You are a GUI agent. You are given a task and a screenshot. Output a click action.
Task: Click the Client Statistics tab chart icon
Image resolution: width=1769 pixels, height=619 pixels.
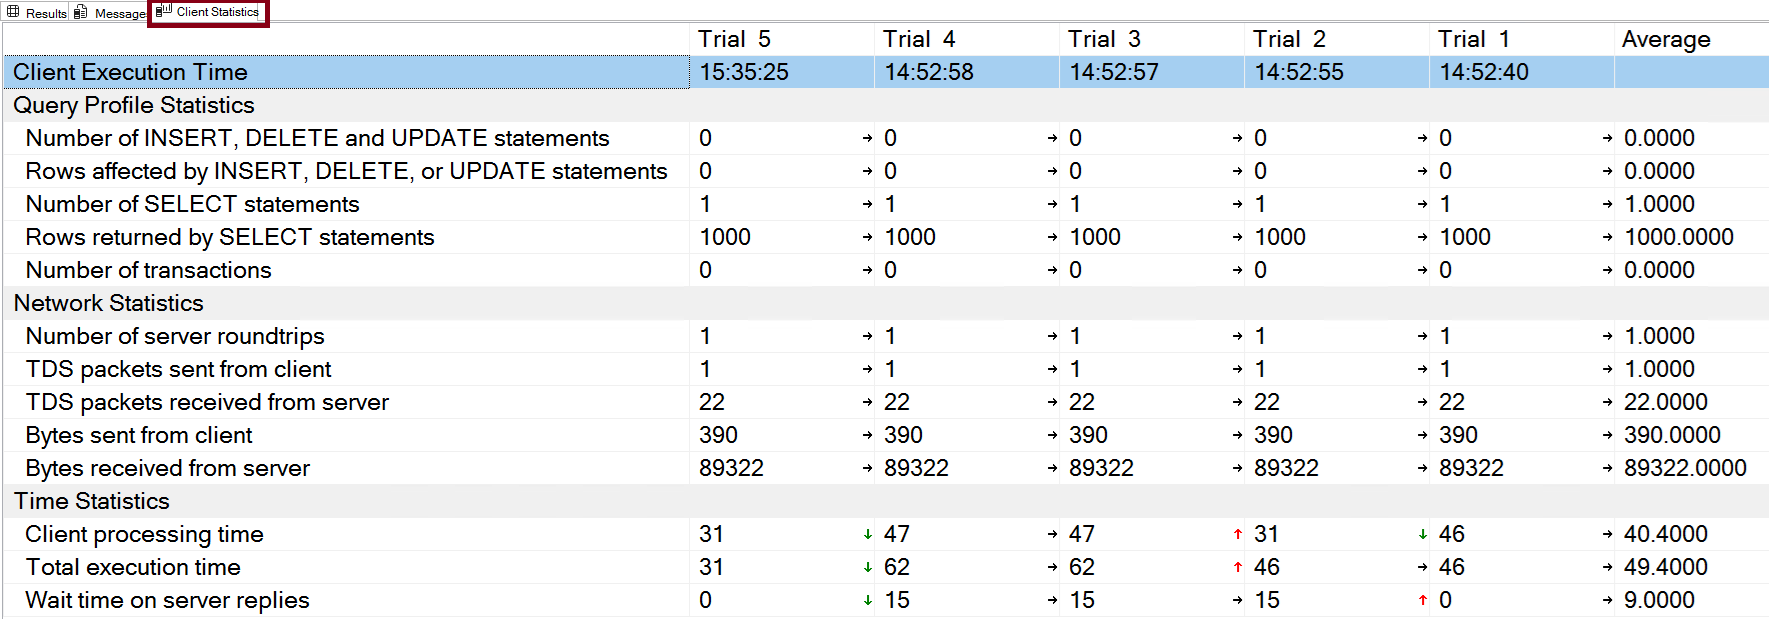pos(163,12)
